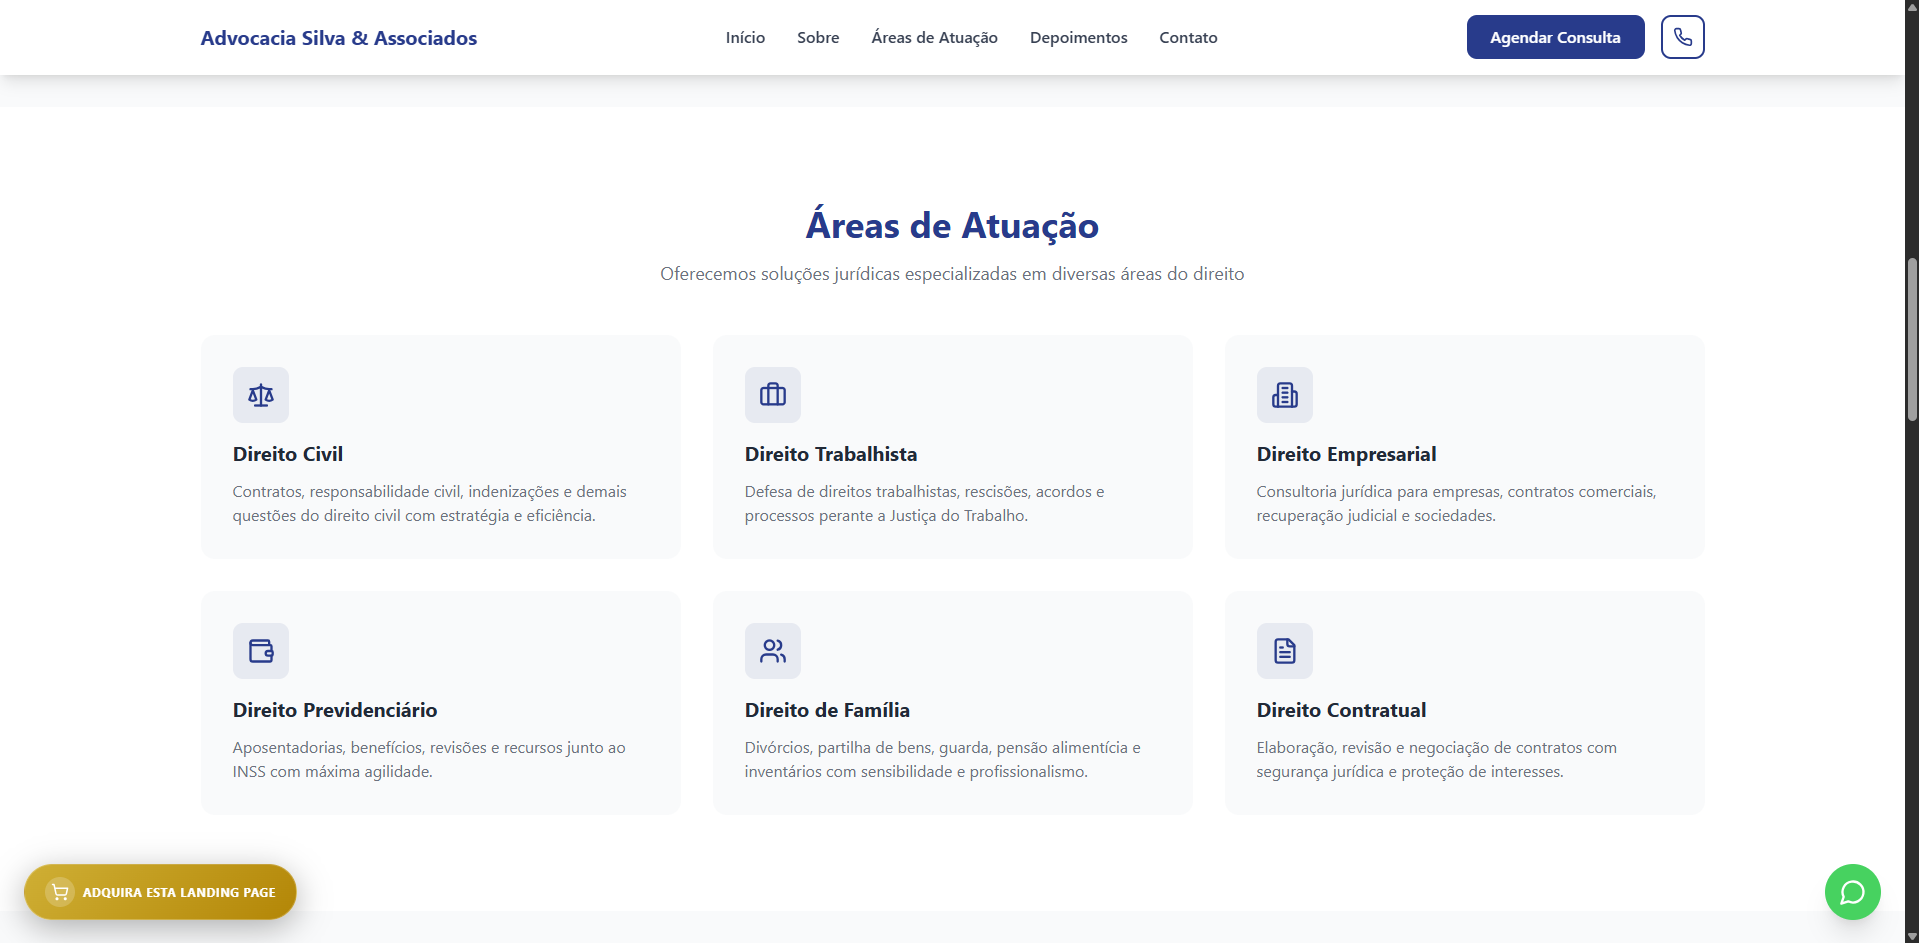Click the Direito Trabalhista heading
Screen dimensions: 1919x943
(831, 454)
